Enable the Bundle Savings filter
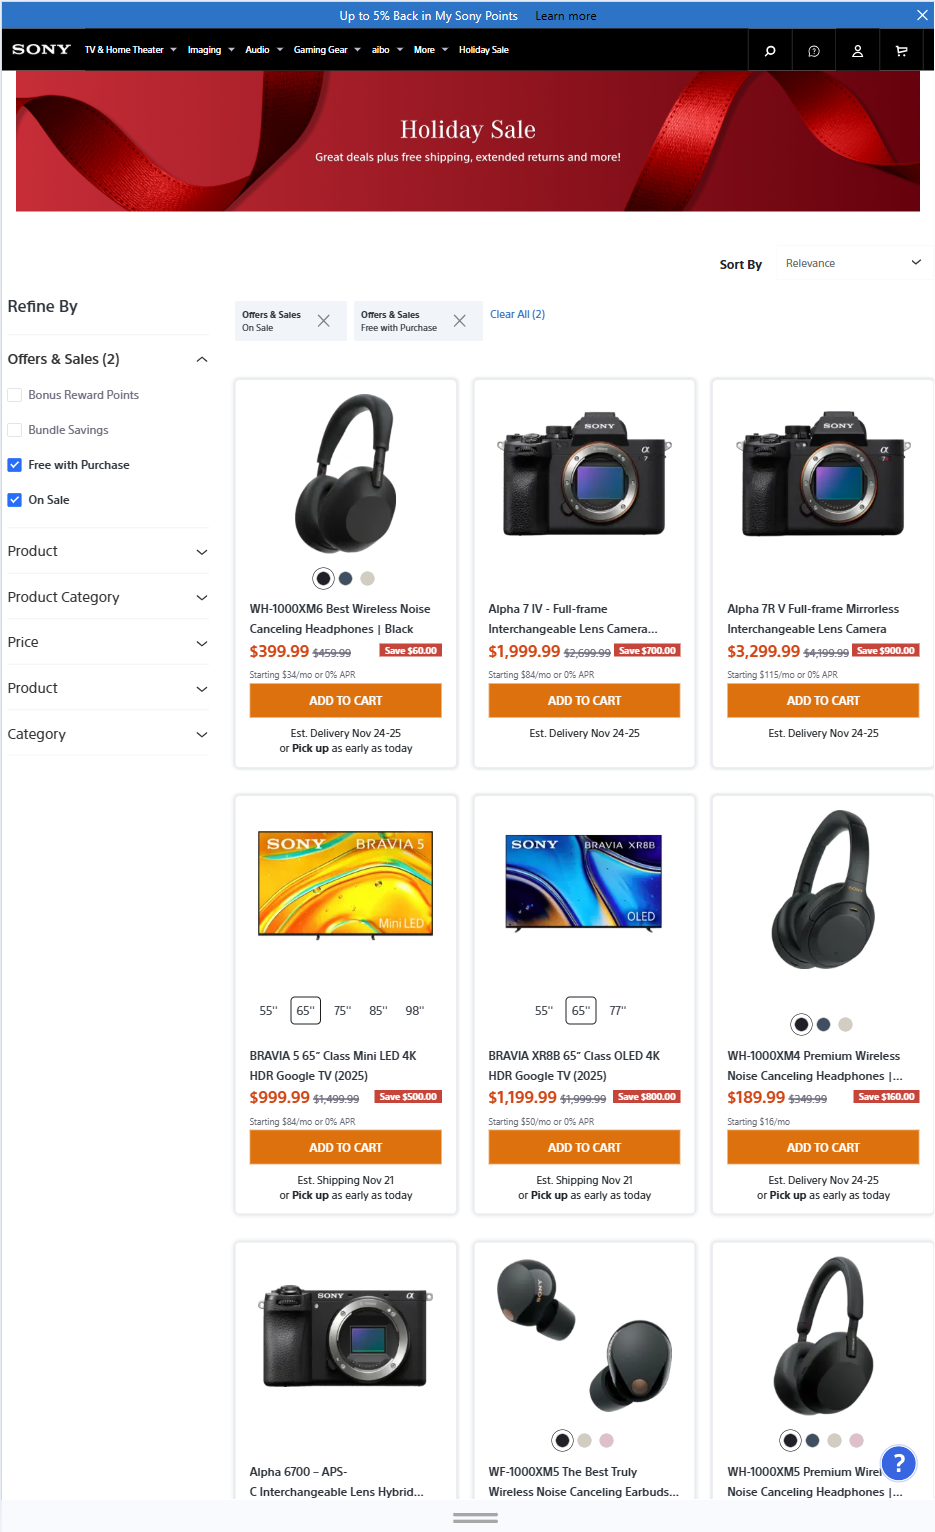The width and height of the screenshot is (935, 1532). (15, 430)
